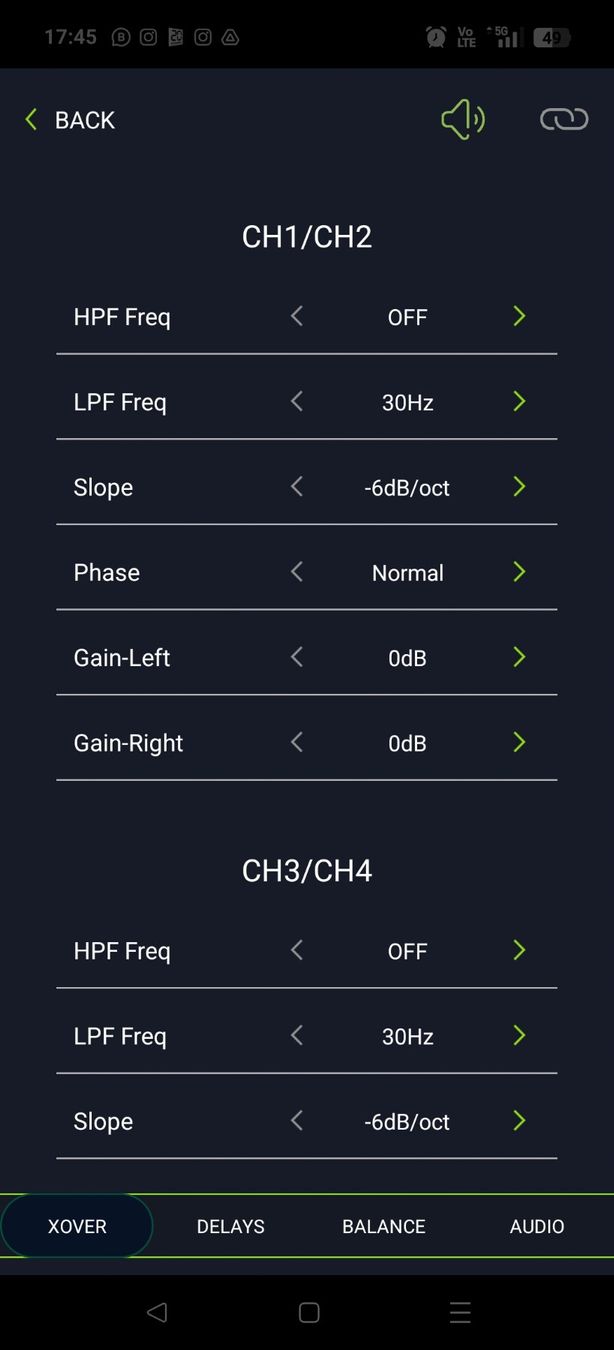
Task: Tap the green speaker mute icon
Action: click(462, 120)
